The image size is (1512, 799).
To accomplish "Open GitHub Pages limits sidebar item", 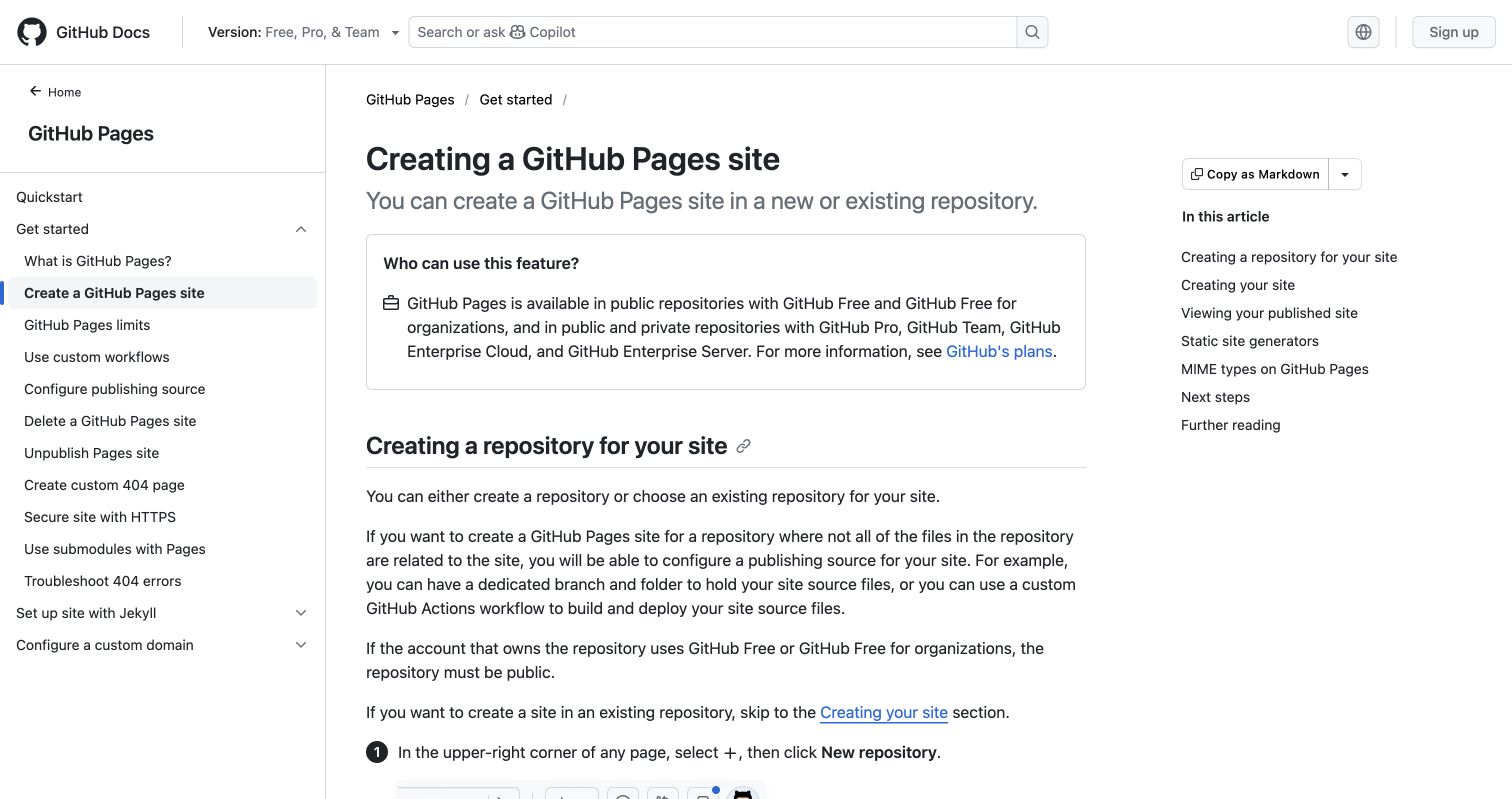I will pyautogui.click(x=87, y=325).
